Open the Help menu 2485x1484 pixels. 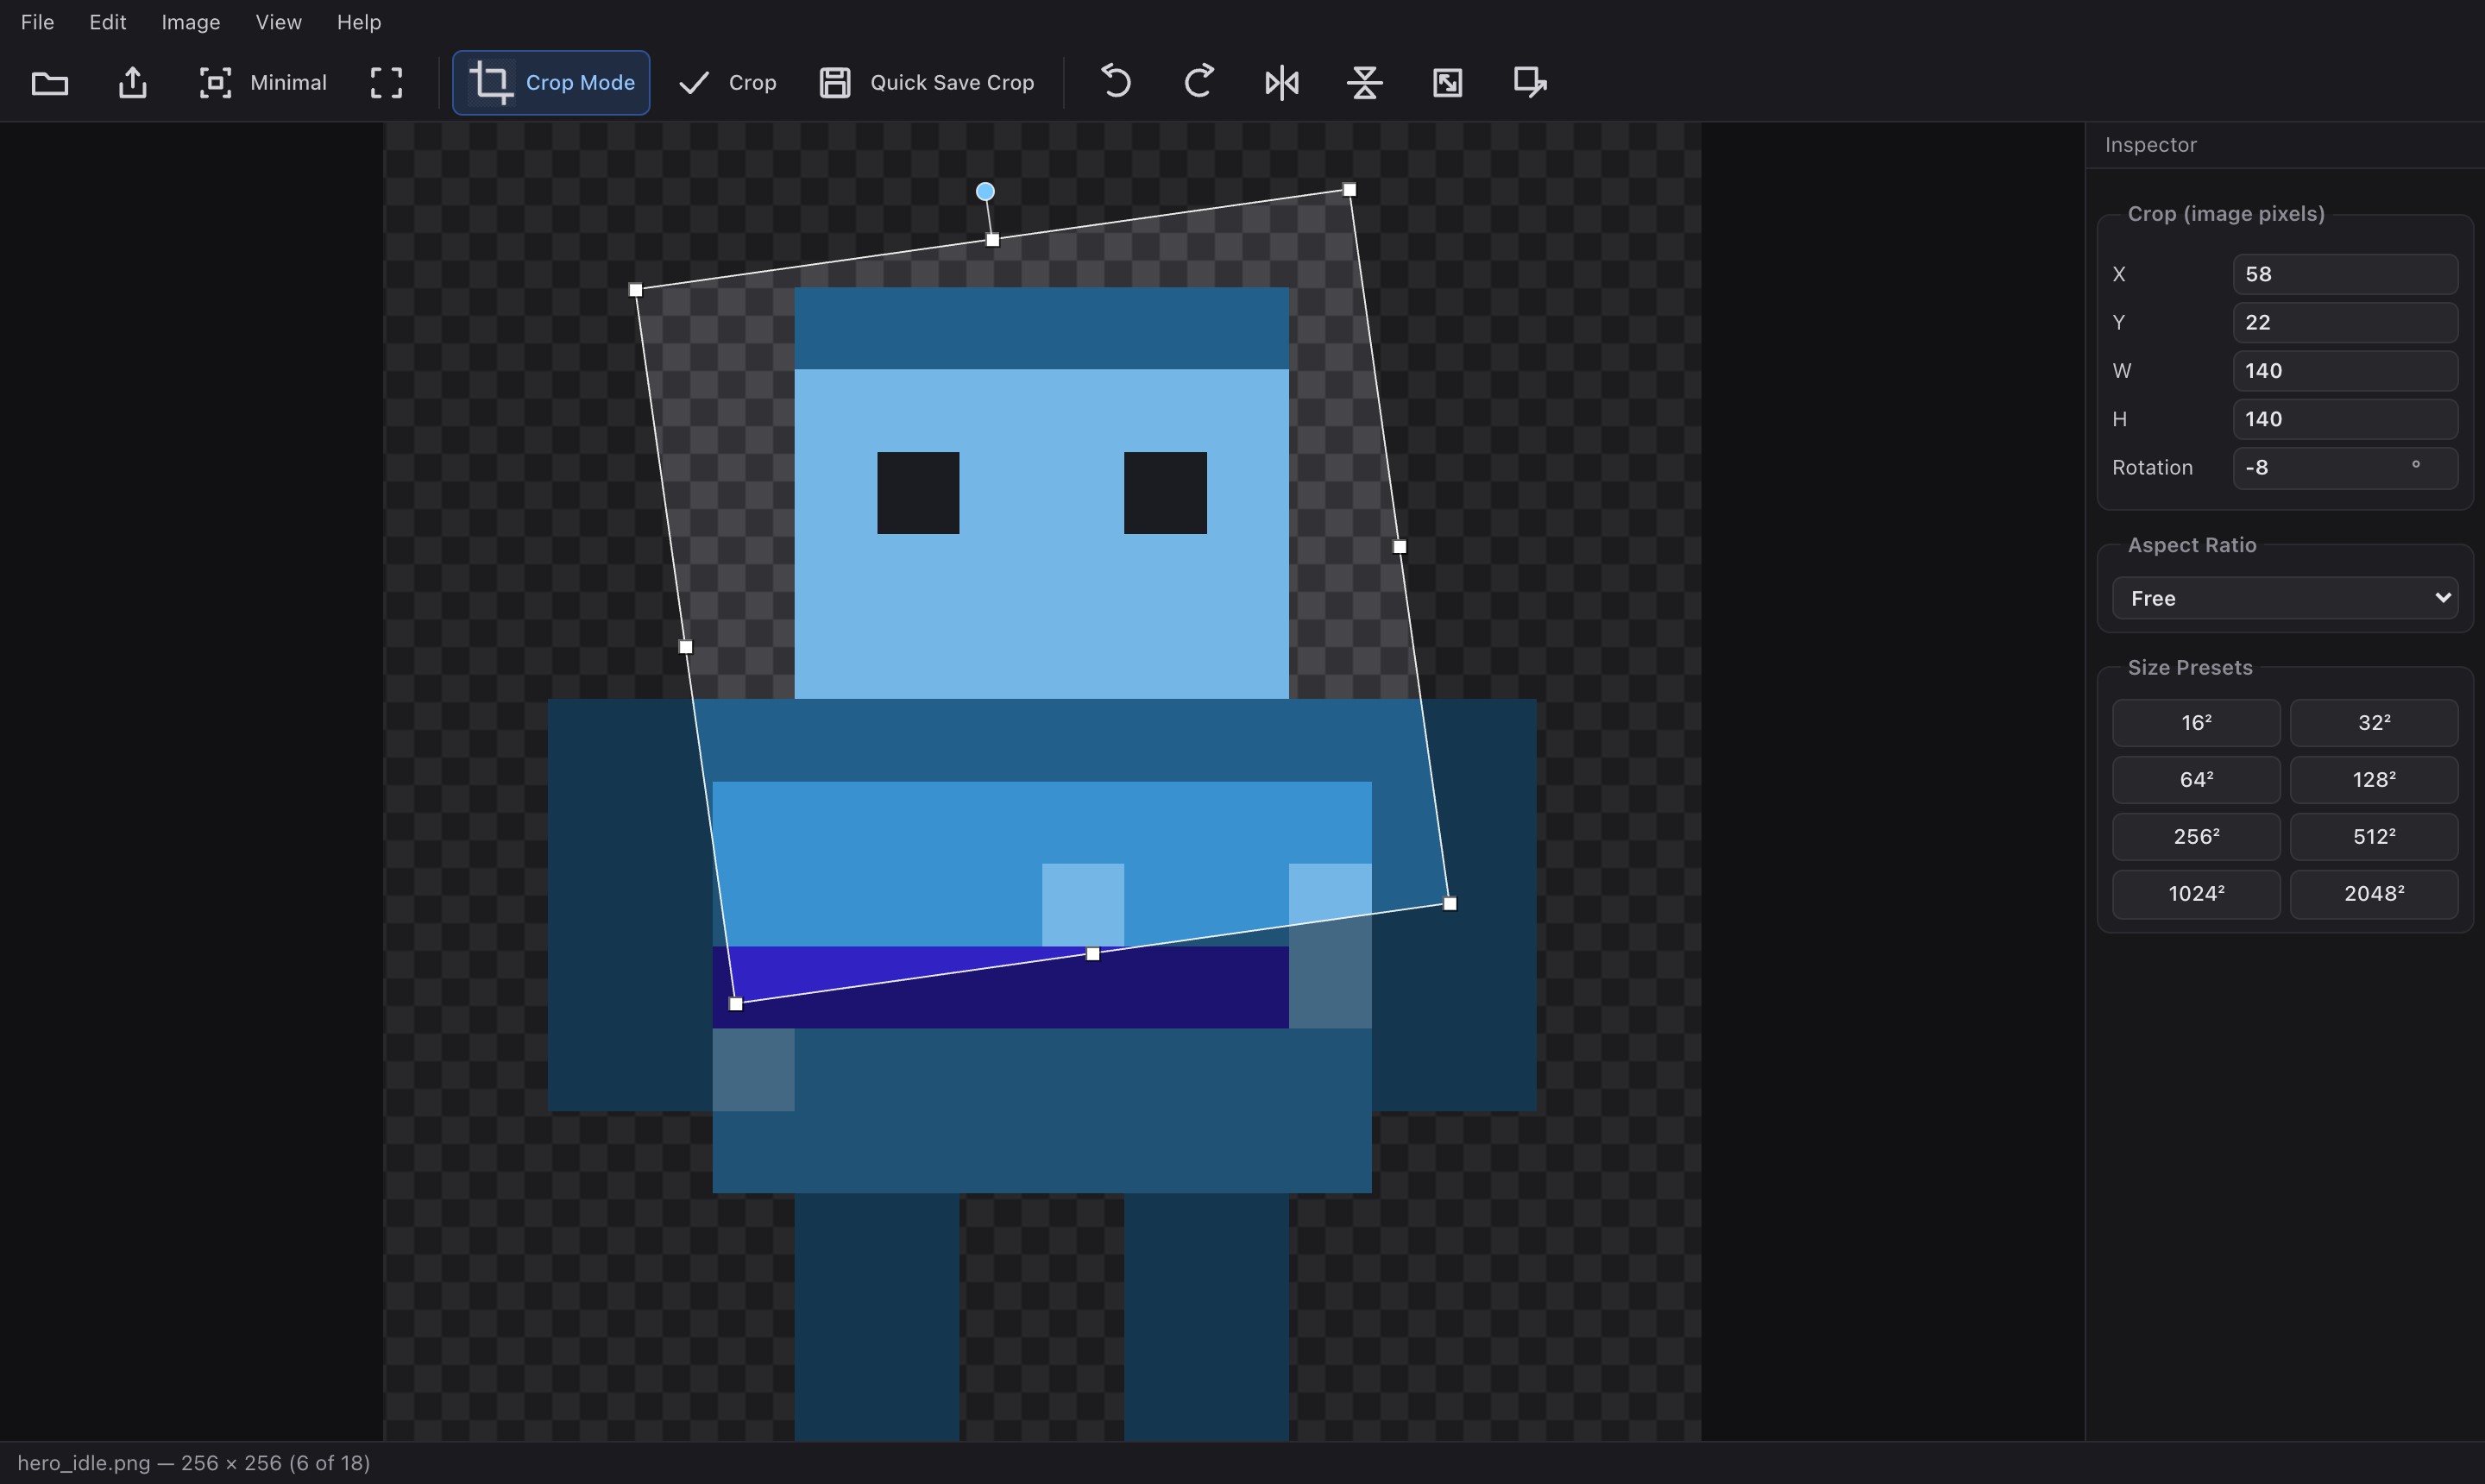[358, 22]
